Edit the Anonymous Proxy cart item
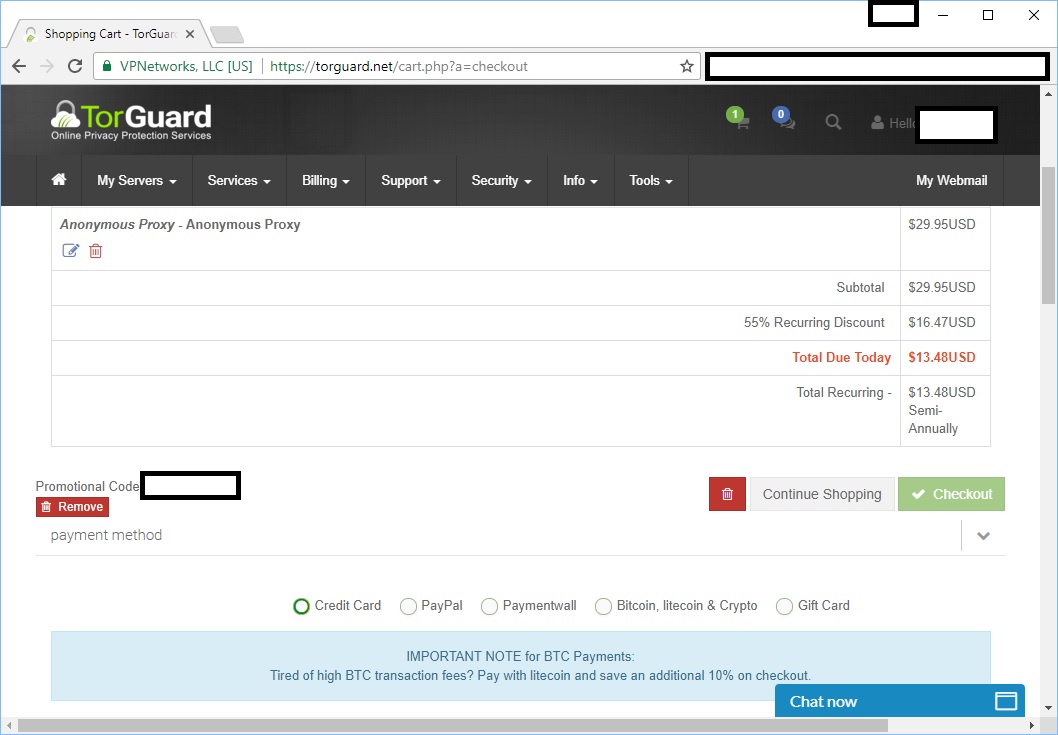The width and height of the screenshot is (1058, 735). tap(70, 251)
